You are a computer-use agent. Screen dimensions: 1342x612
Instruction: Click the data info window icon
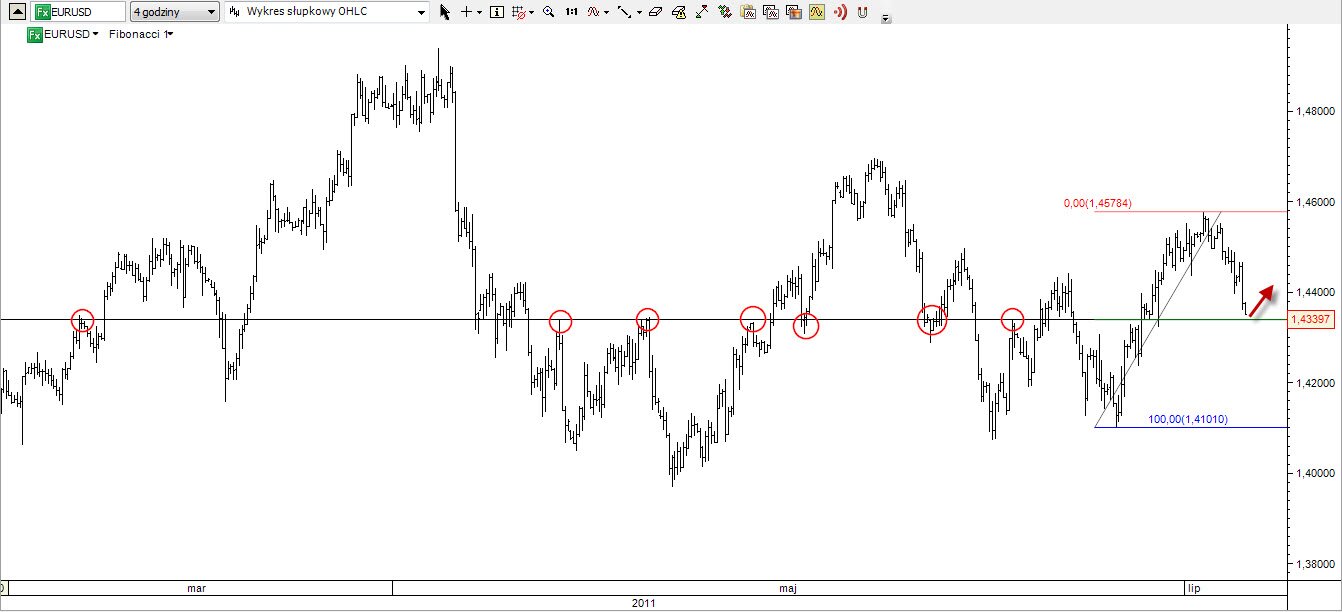tap(497, 12)
